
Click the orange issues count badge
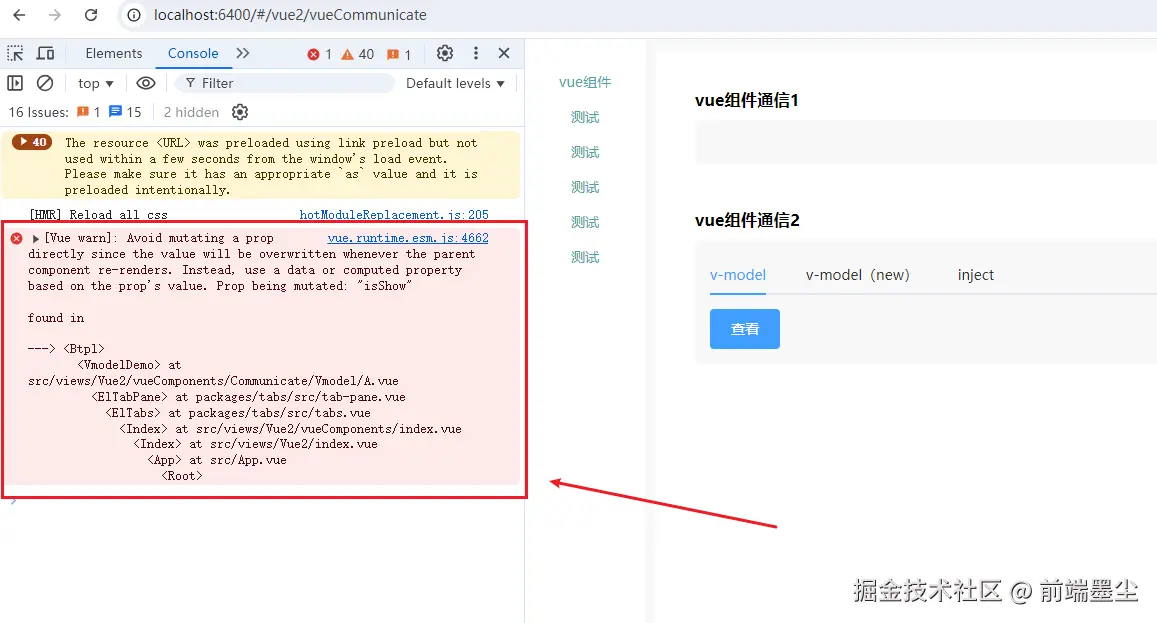[399, 54]
